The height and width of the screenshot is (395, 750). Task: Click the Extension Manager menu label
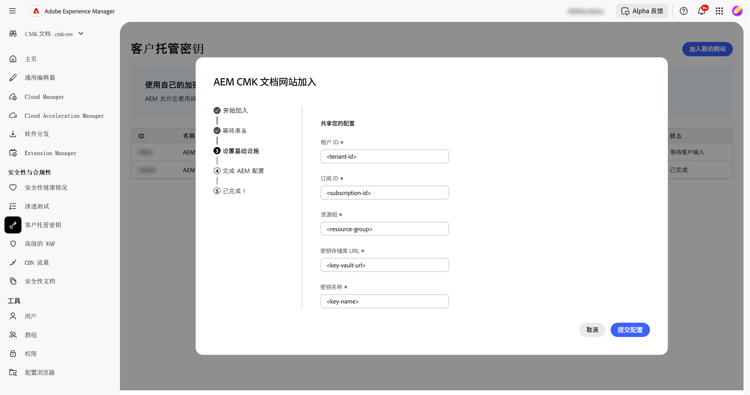point(50,153)
